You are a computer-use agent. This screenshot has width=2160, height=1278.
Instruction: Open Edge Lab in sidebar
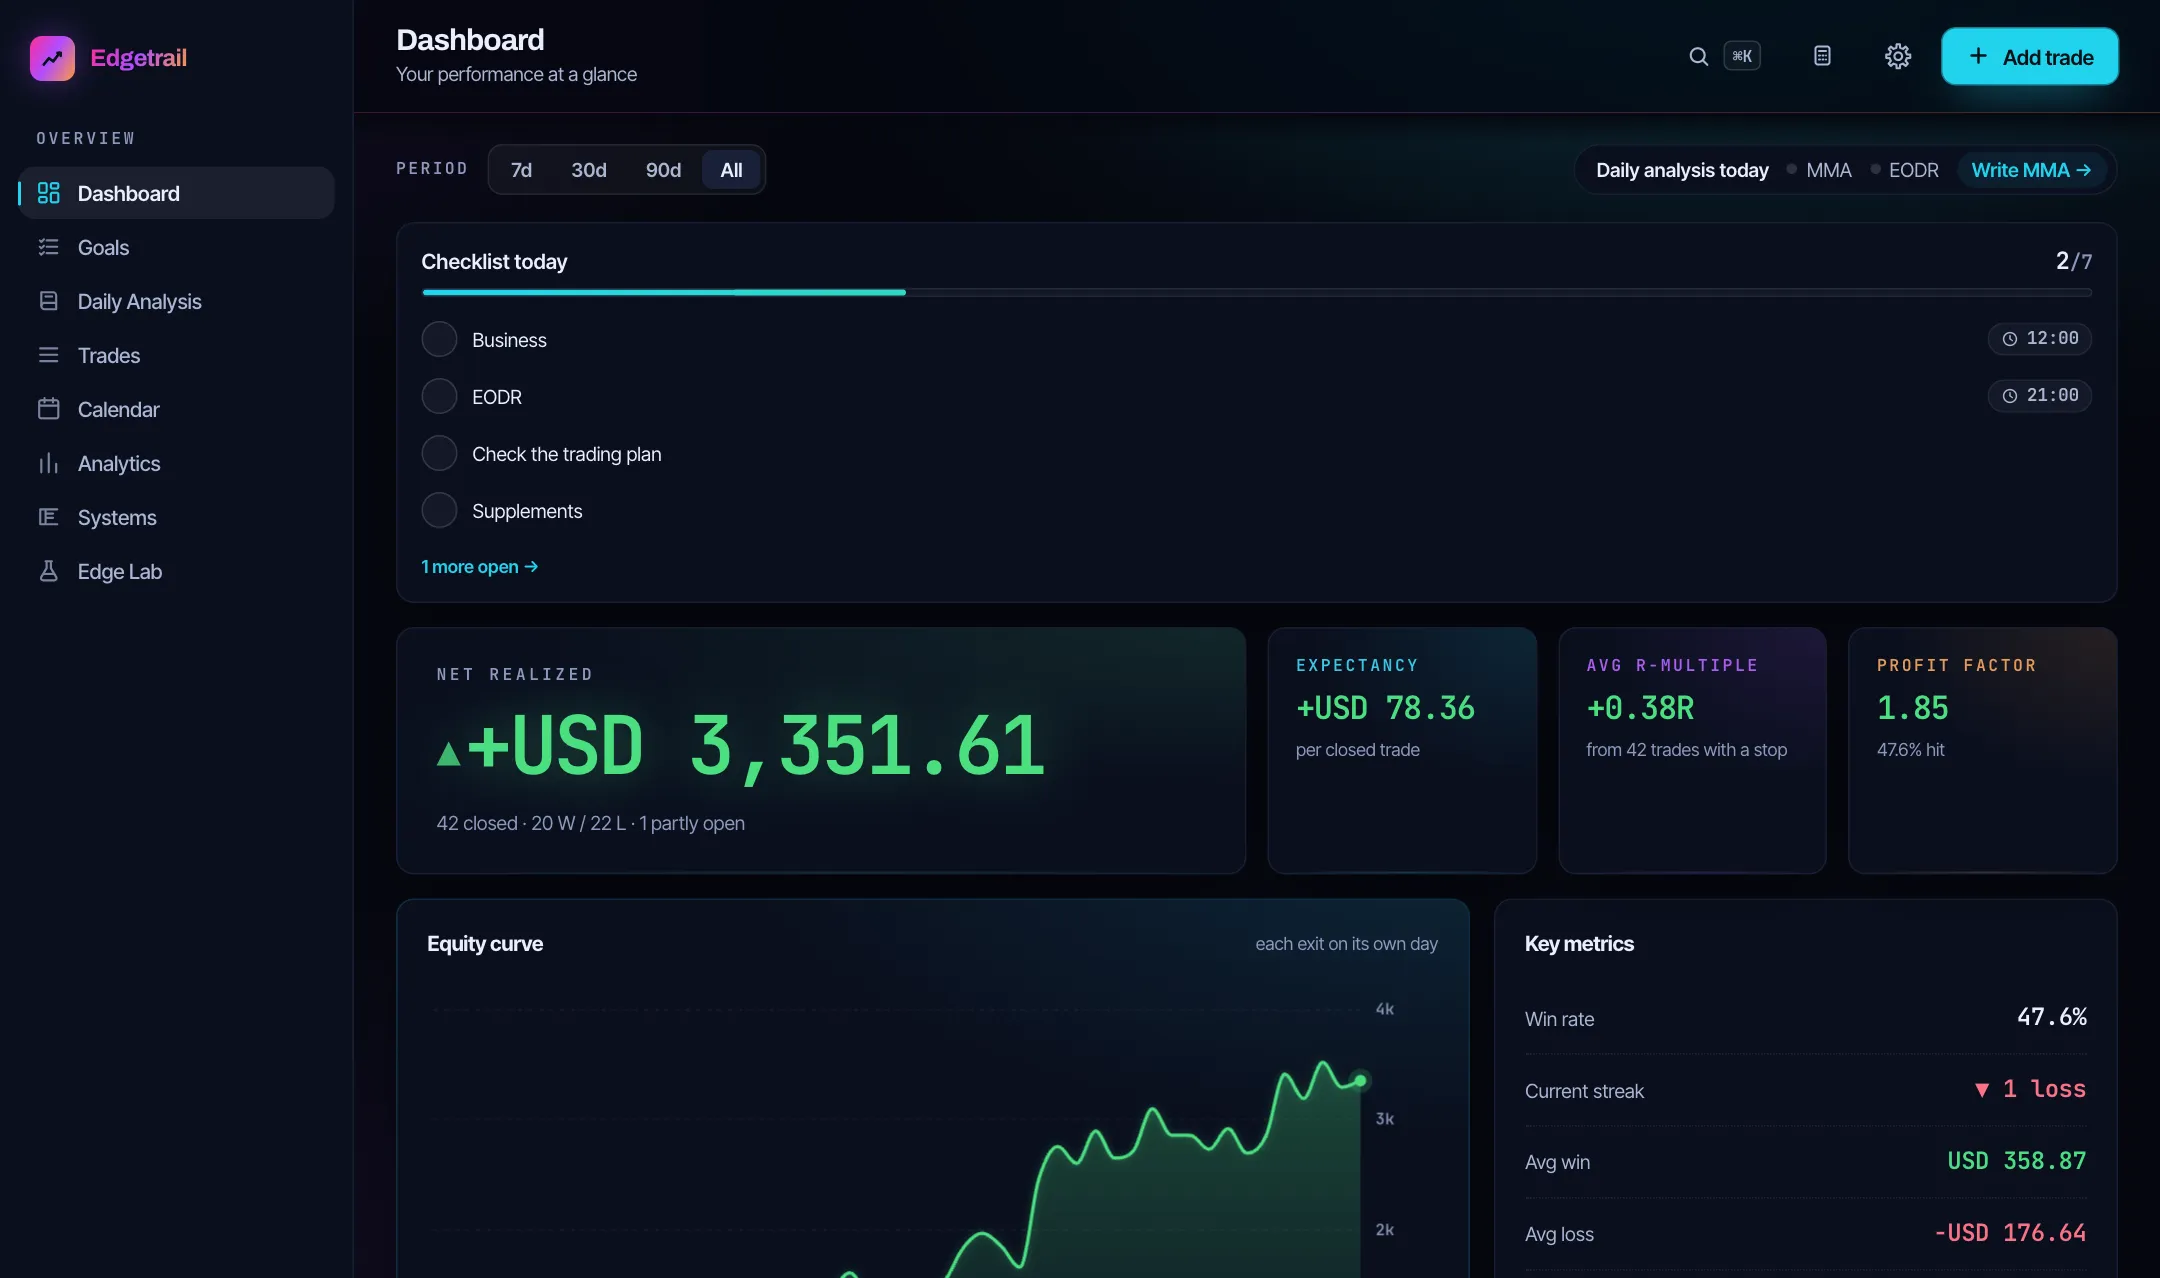point(176,571)
